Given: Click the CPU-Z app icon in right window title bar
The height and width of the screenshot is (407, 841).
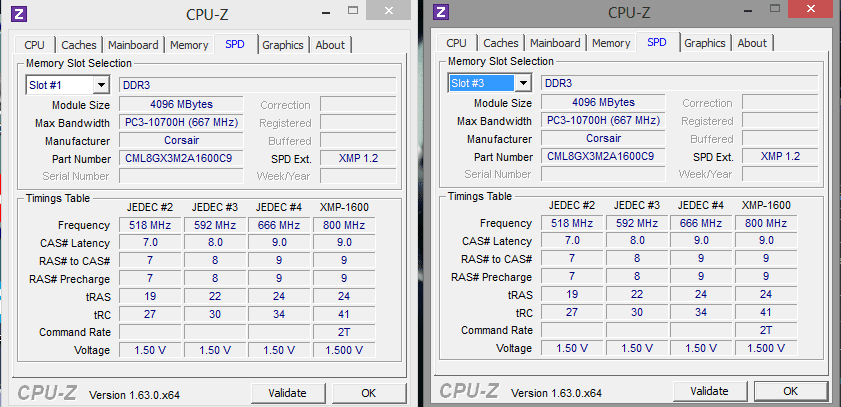Looking at the screenshot, I should point(441,11).
